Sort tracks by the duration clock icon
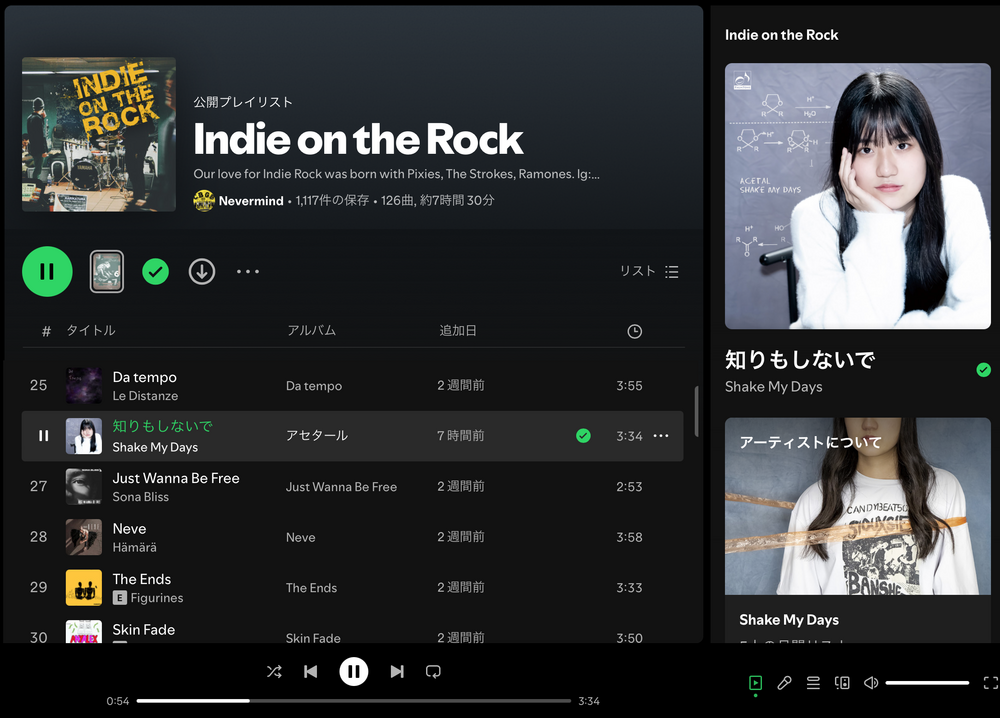This screenshot has width=1000, height=718. 635,331
